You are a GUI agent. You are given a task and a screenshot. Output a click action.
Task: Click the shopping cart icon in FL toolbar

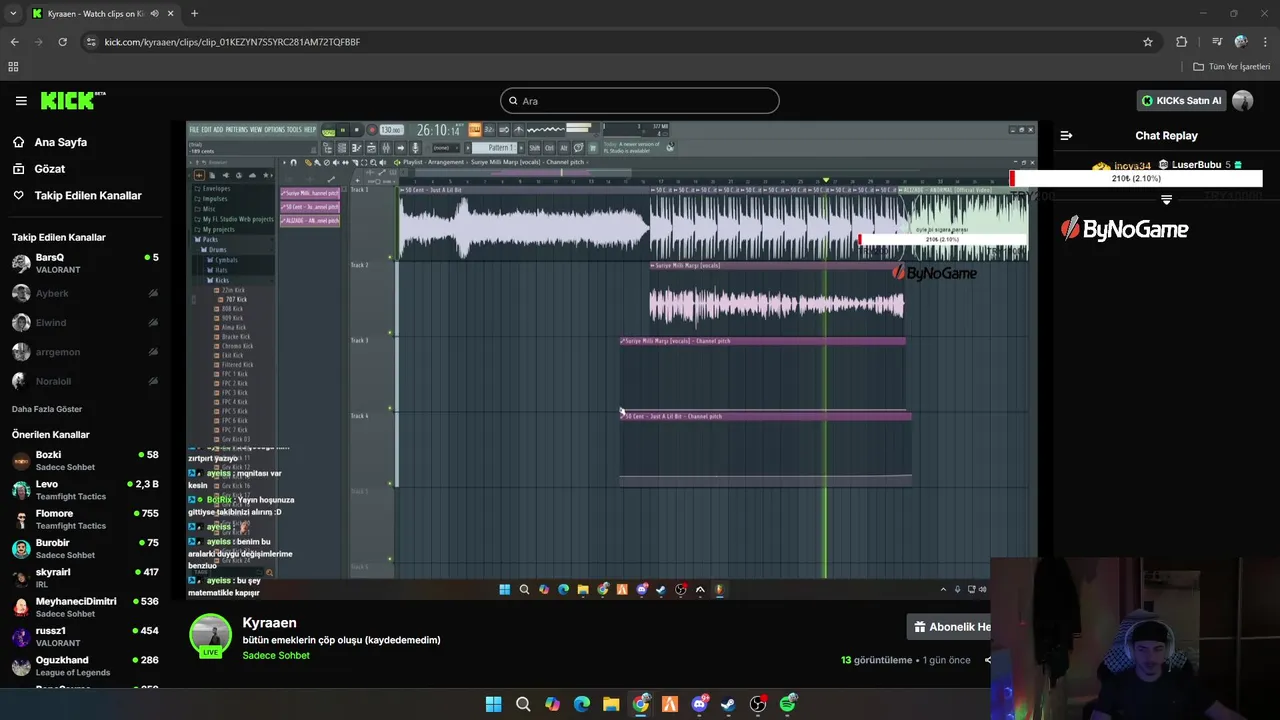[592, 148]
